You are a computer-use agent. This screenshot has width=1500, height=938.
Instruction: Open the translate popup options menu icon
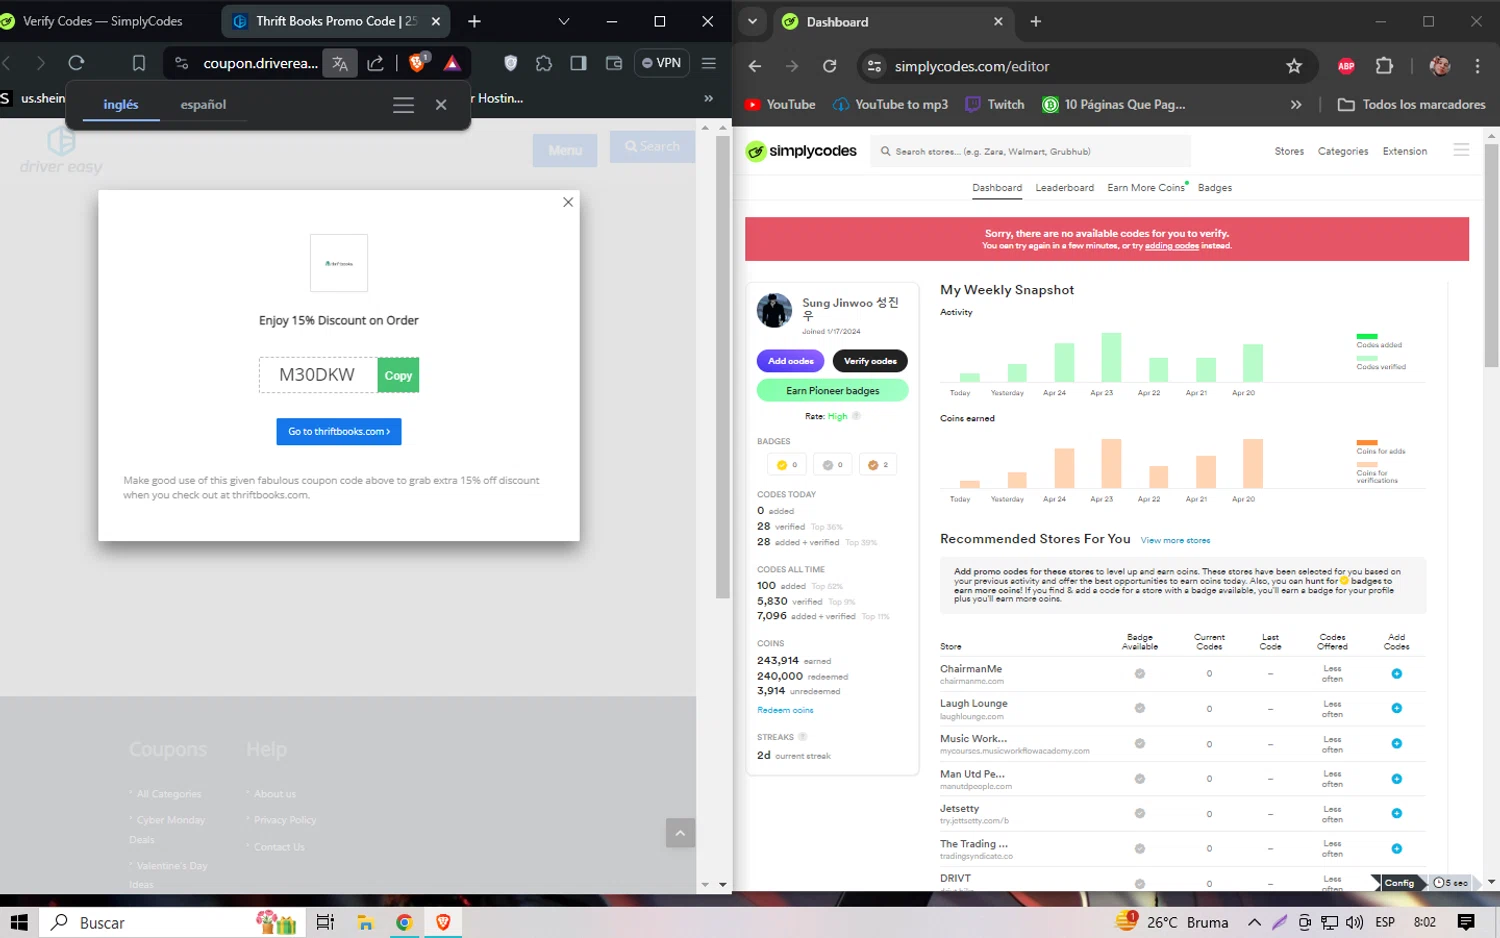click(403, 105)
